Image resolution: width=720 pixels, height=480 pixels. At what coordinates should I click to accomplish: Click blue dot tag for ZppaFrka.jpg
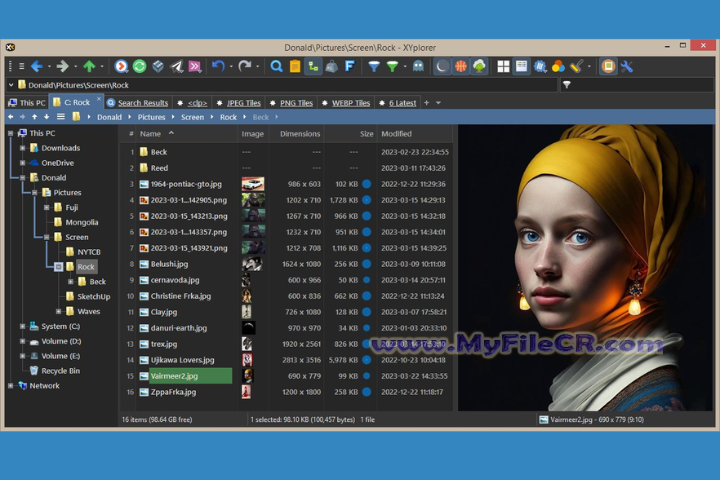(x=366, y=392)
